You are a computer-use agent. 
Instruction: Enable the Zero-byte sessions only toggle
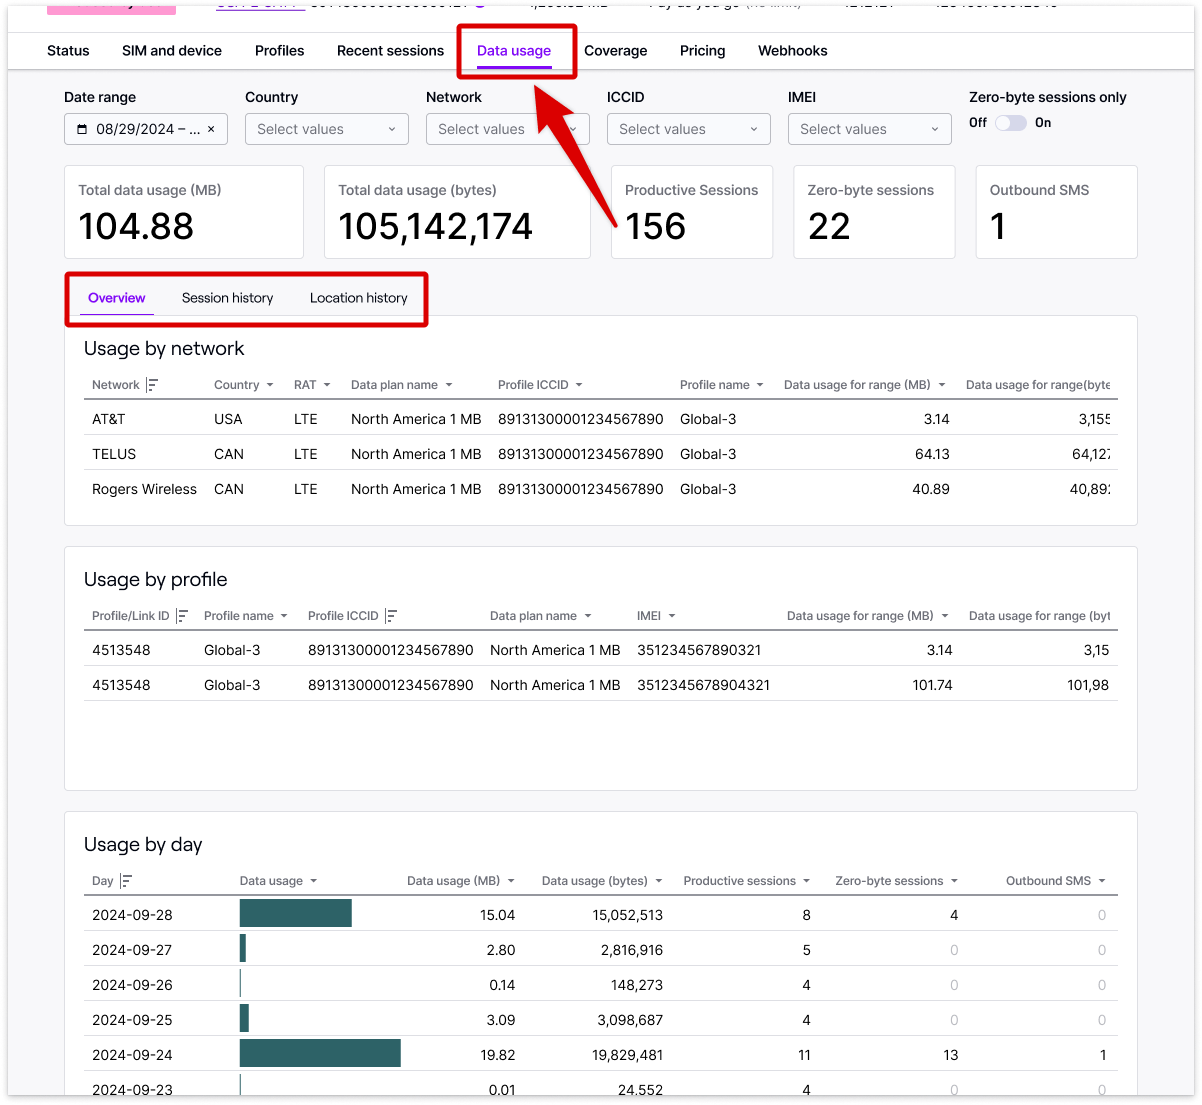[1011, 122]
